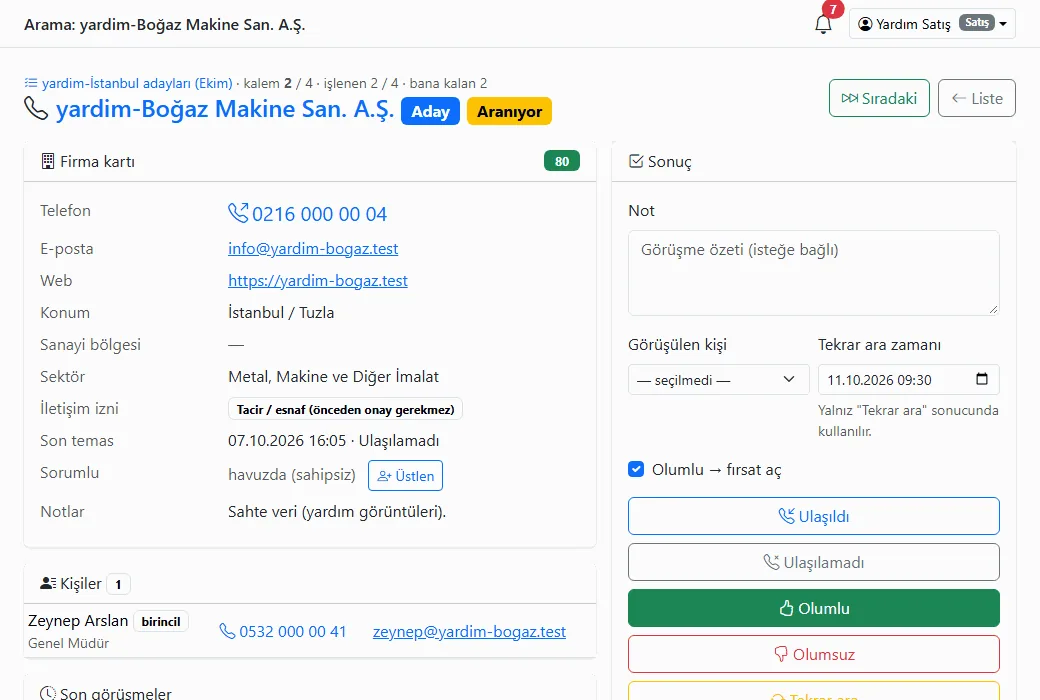Click the checkbox icon in Sonuç header
The image size is (1040, 700).
[635, 161]
